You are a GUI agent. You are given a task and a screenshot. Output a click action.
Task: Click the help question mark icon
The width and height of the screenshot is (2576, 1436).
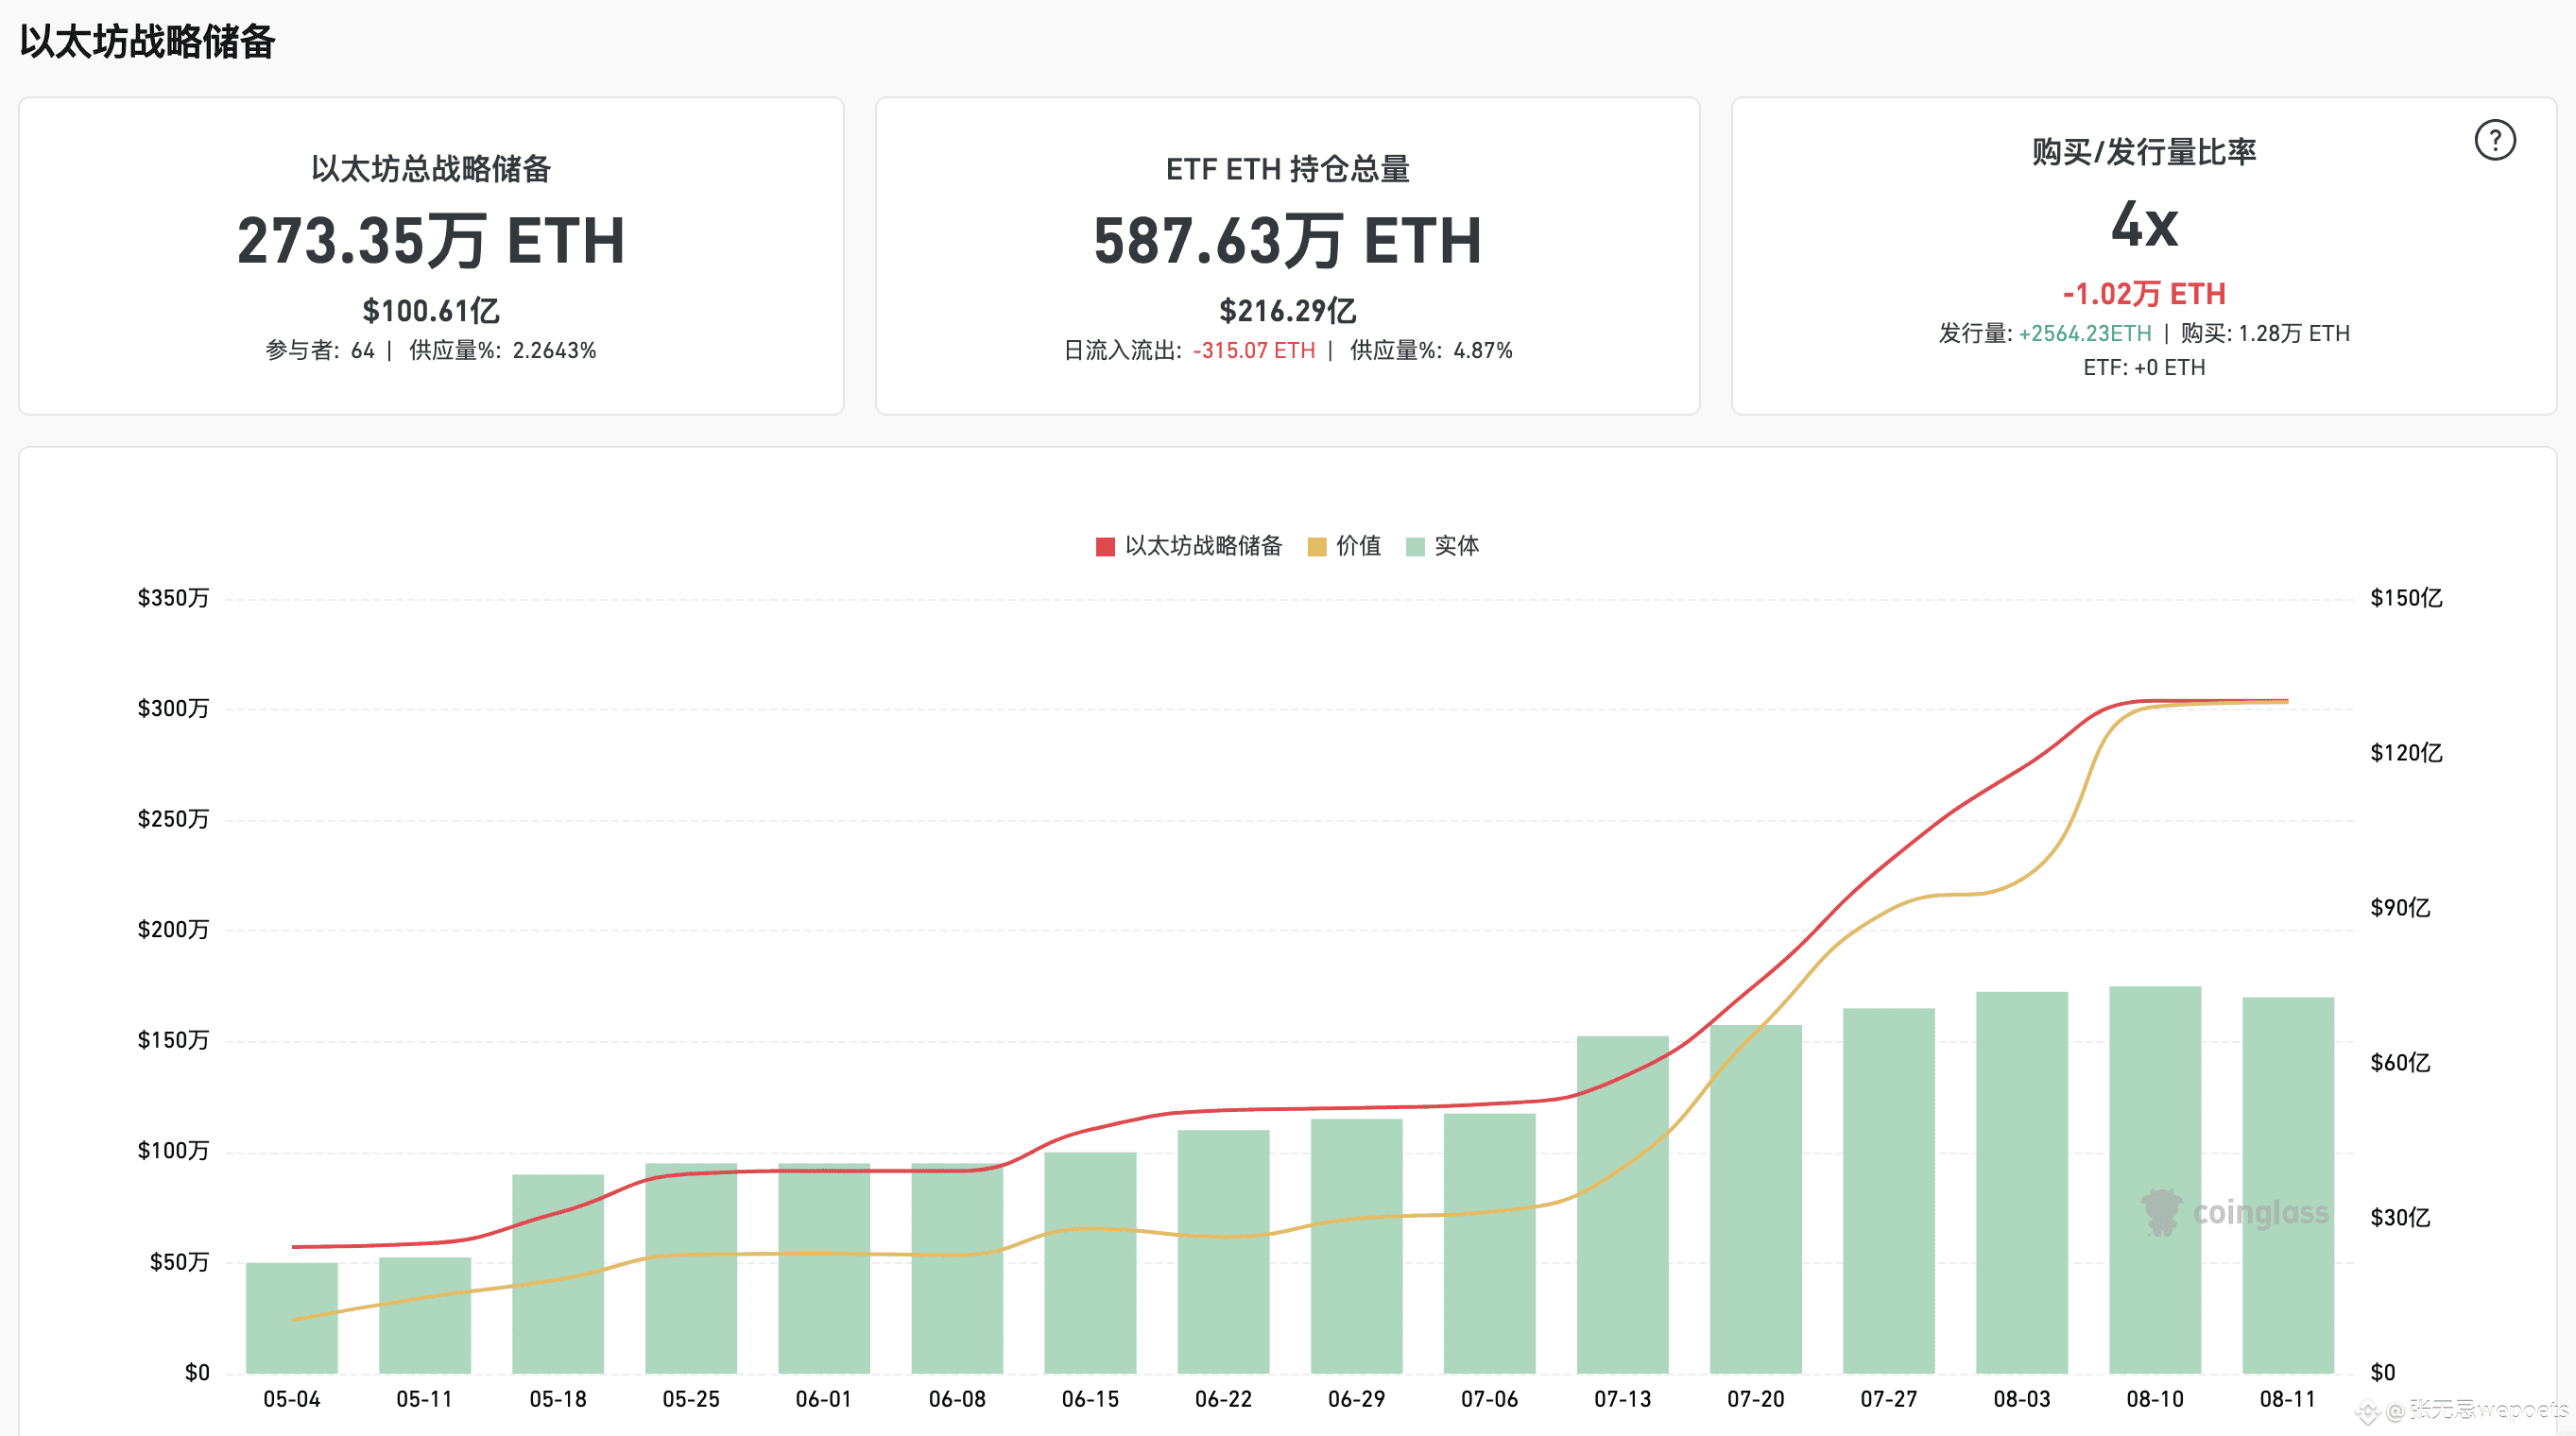pos(2494,140)
